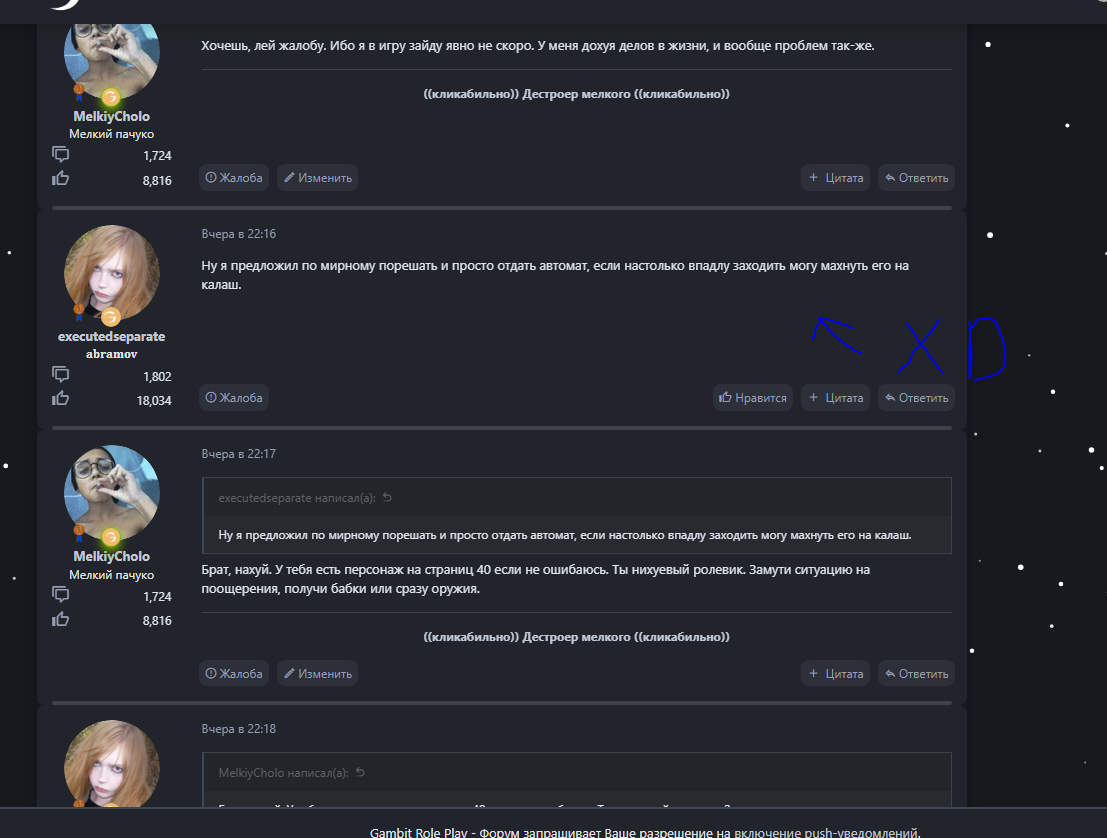
Task: Click arrow icon next to MelkiyCholo написал(а)
Action: point(360,772)
